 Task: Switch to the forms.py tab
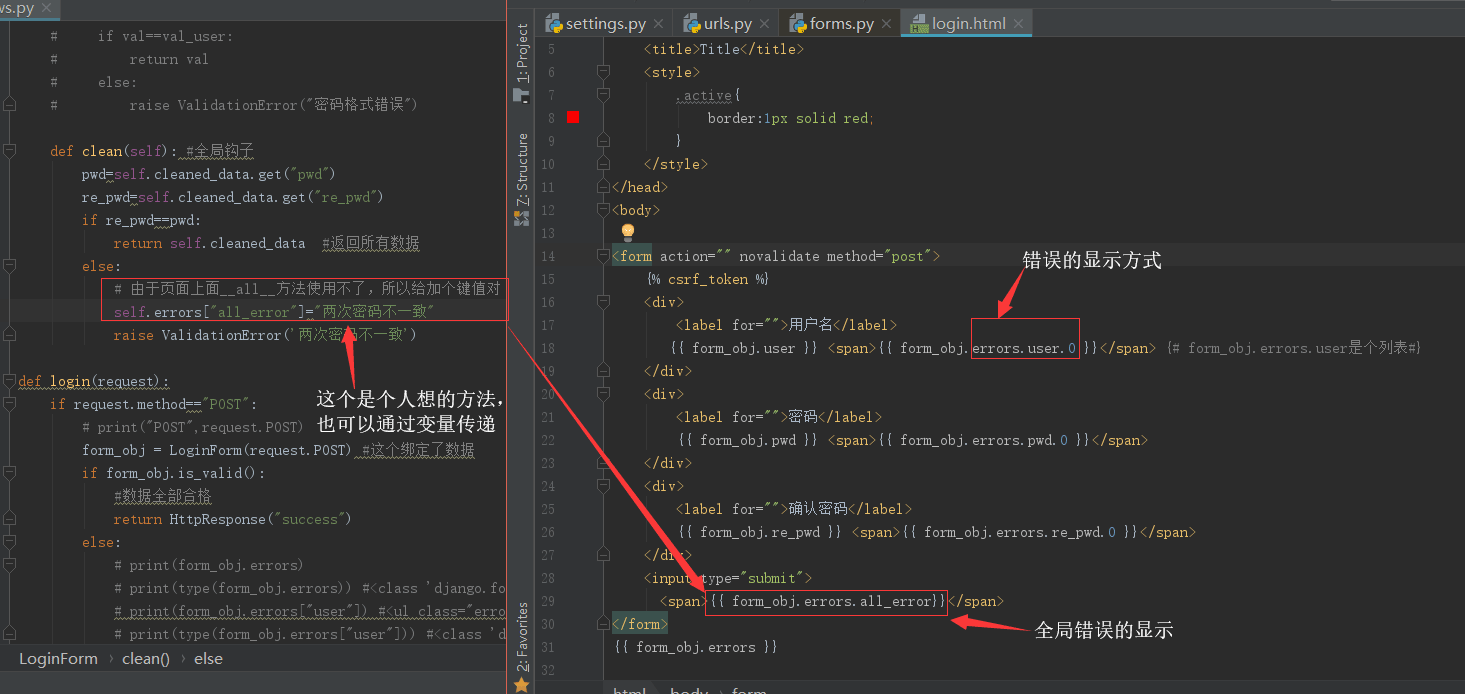coord(842,23)
